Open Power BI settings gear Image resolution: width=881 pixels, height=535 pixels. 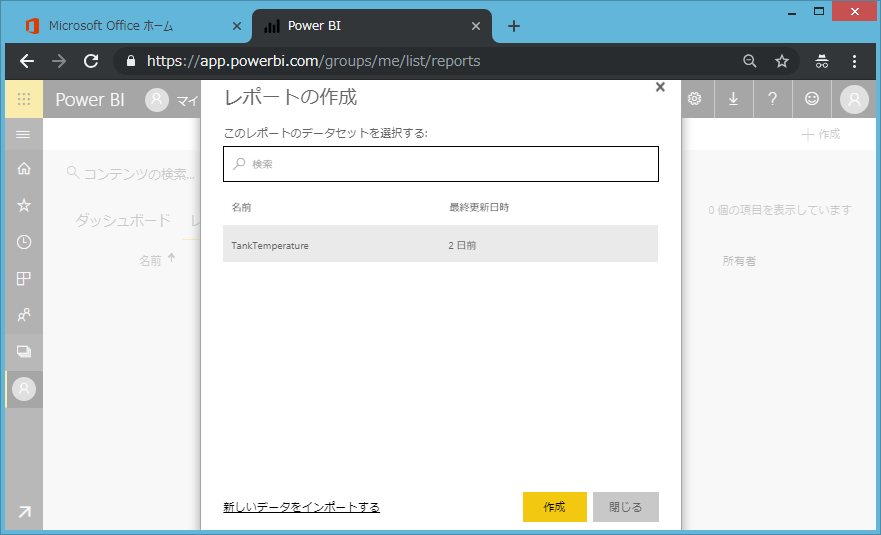click(x=695, y=99)
